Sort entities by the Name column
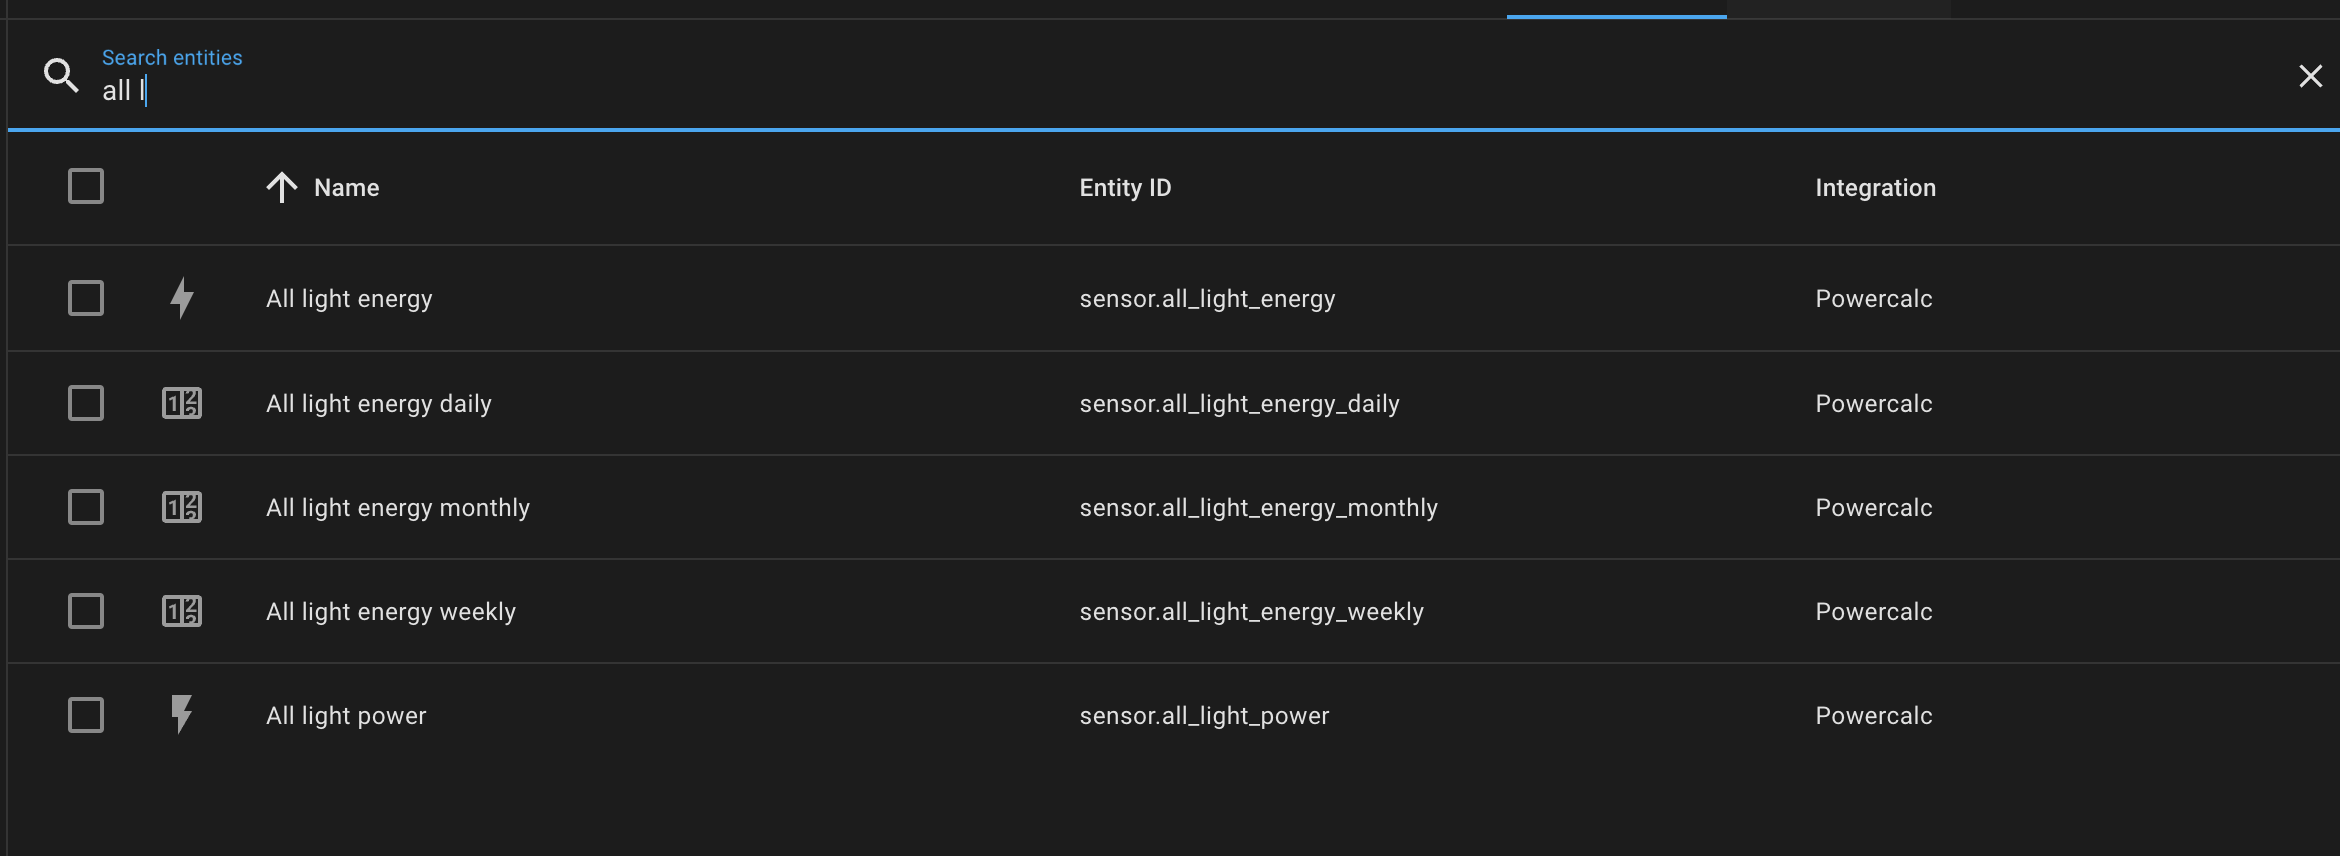The width and height of the screenshot is (2340, 856). pyautogui.click(x=347, y=187)
